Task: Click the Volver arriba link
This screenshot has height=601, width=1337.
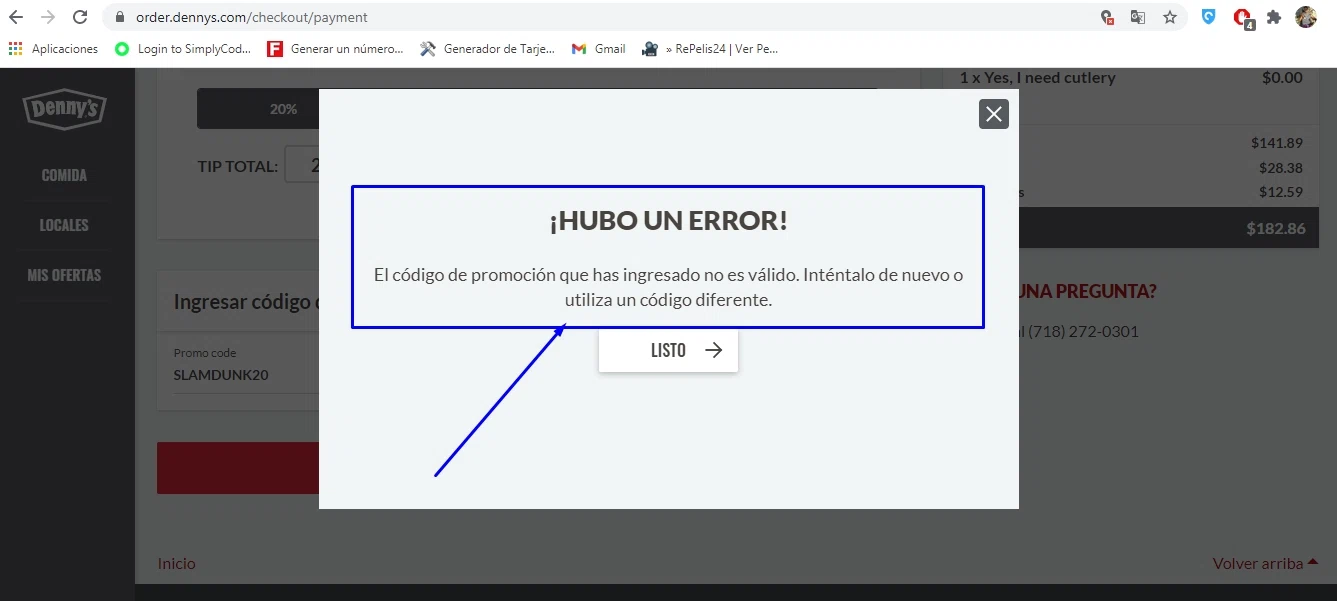Action: coord(1265,563)
